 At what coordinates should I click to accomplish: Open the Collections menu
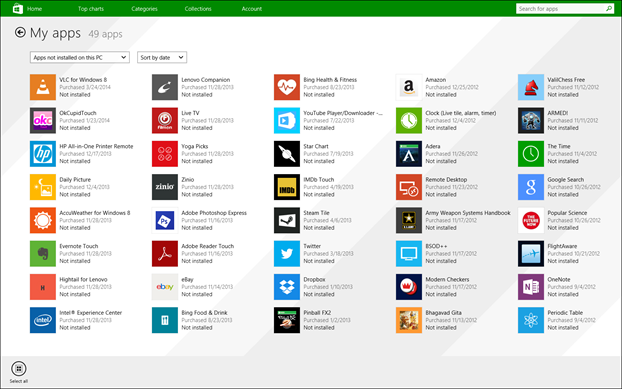point(198,9)
